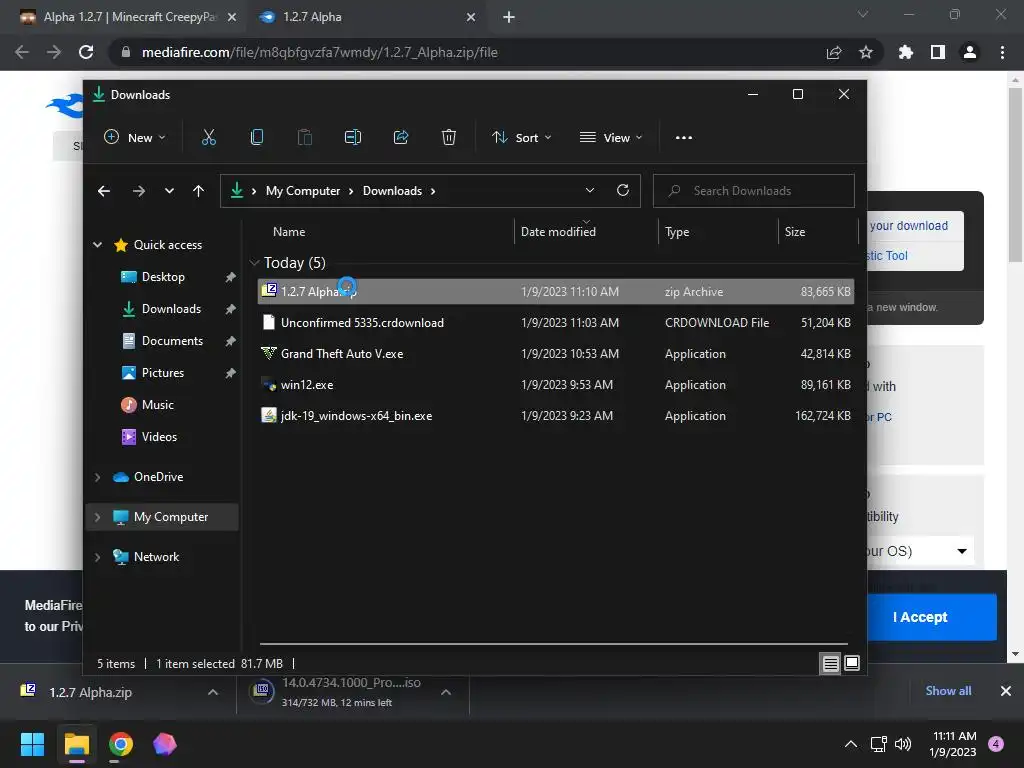Collapse the Quick access tree
This screenshot has height=768, width=1024.
coord(97,245)
